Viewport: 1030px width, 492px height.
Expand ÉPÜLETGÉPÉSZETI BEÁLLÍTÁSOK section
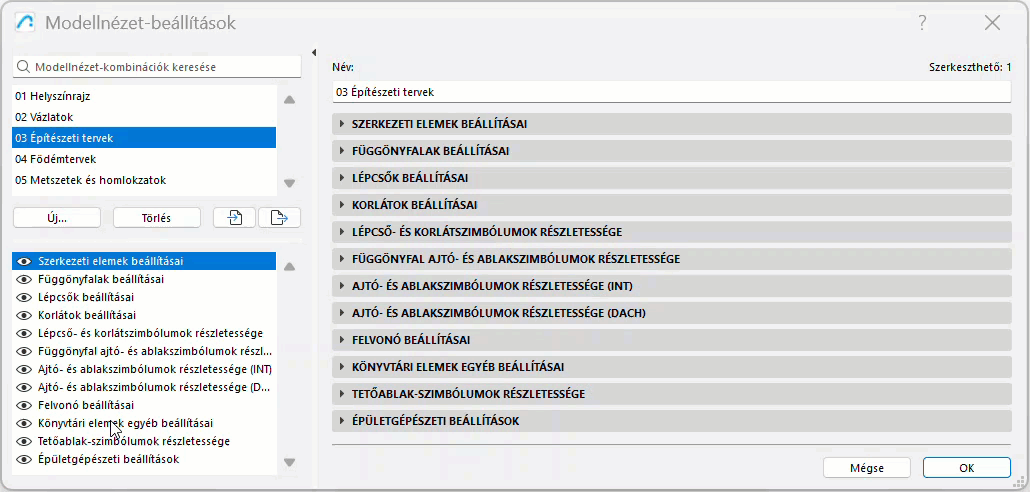click(x=671, y=421)
